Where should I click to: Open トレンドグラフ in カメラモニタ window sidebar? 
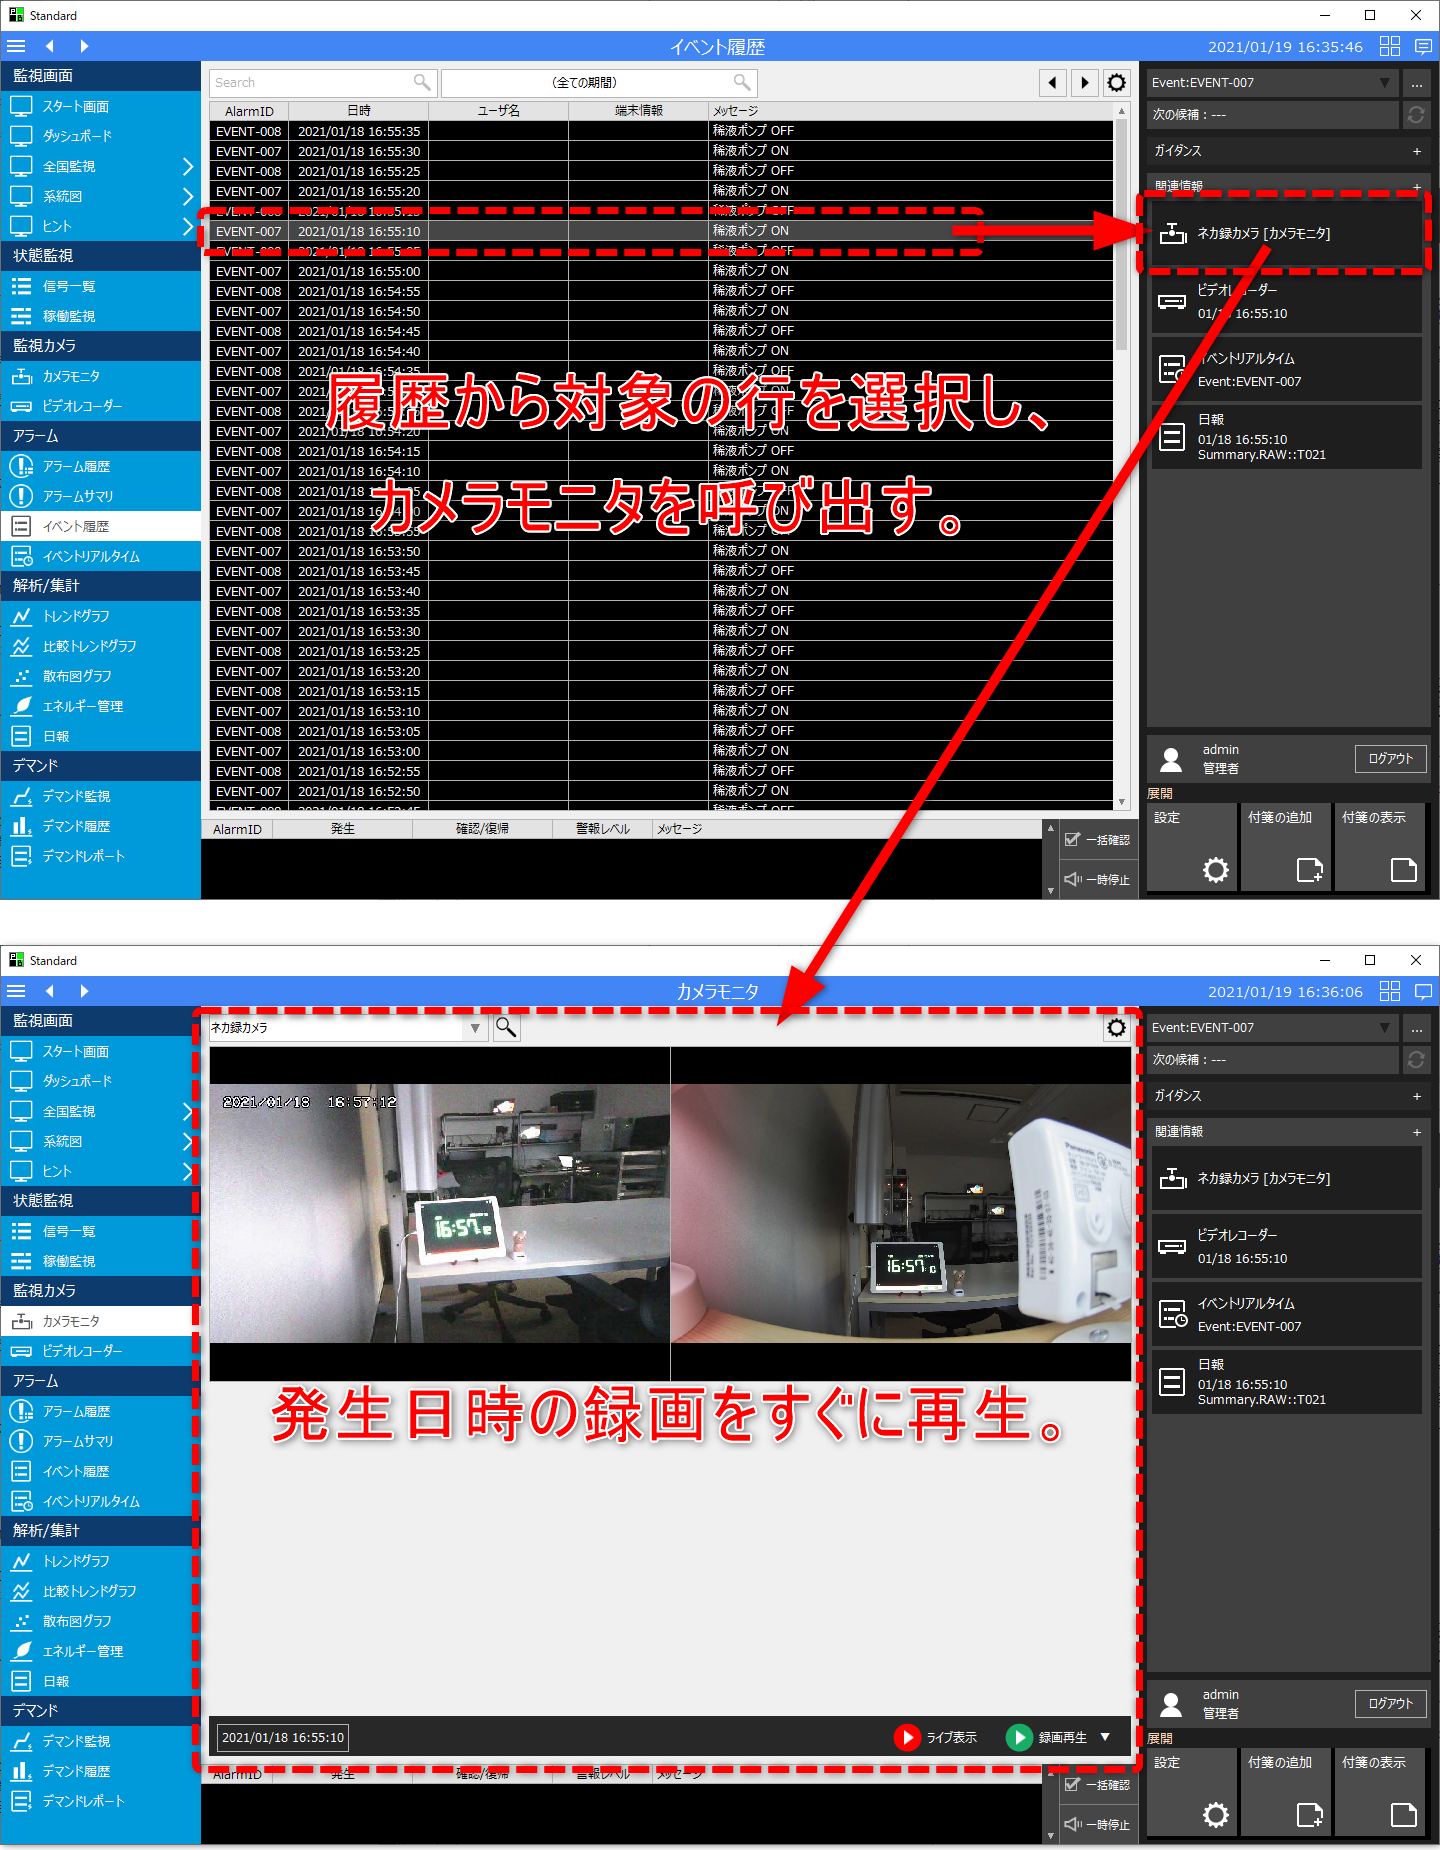100,1561
